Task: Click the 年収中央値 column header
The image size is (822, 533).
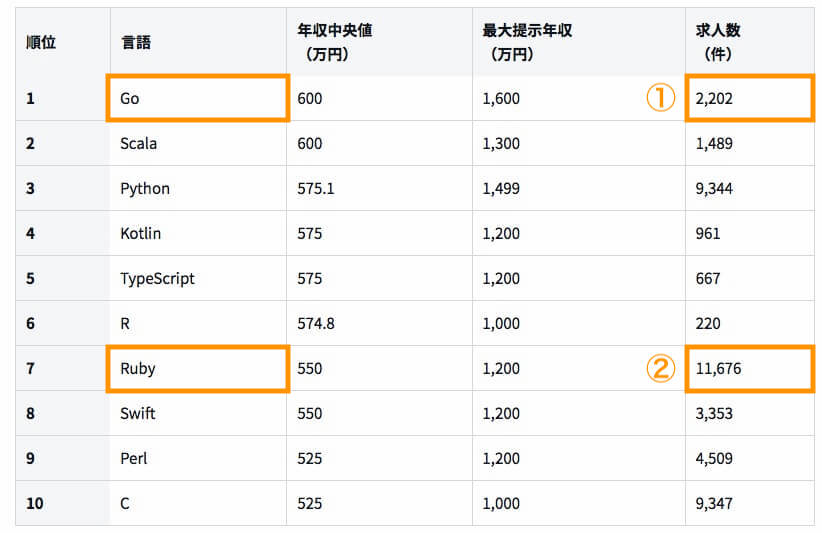Action: coord(379,42)
